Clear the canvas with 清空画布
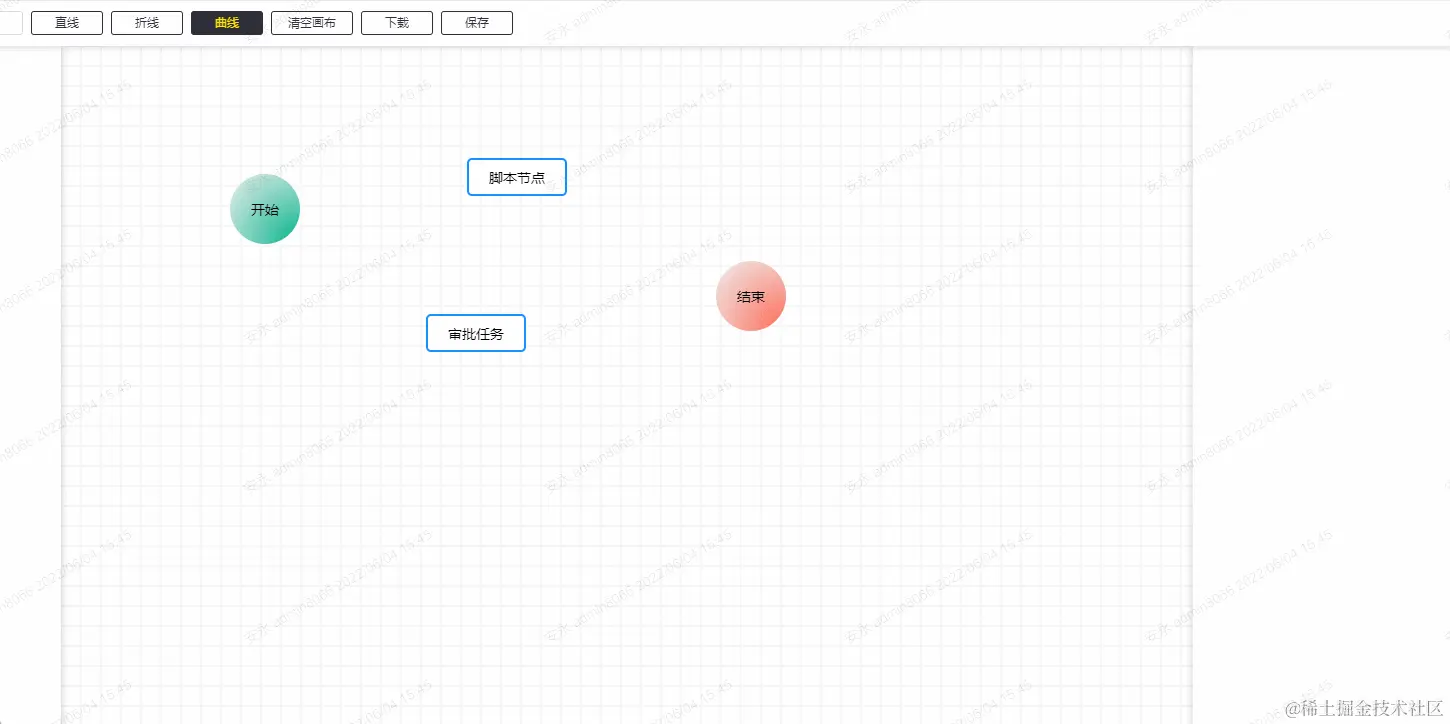 click(312, 23)
